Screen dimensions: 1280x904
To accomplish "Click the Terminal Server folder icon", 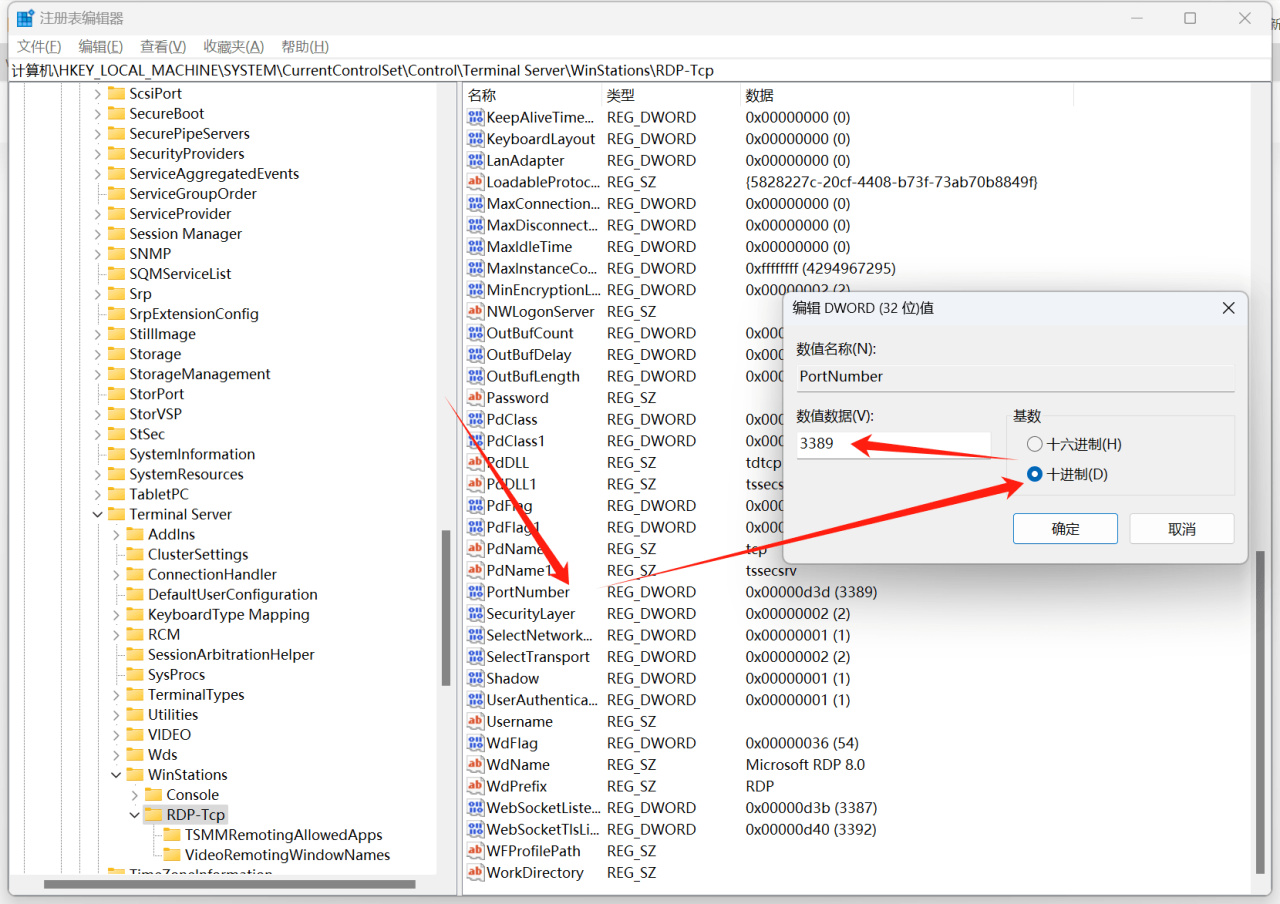I will pos(116,514).
